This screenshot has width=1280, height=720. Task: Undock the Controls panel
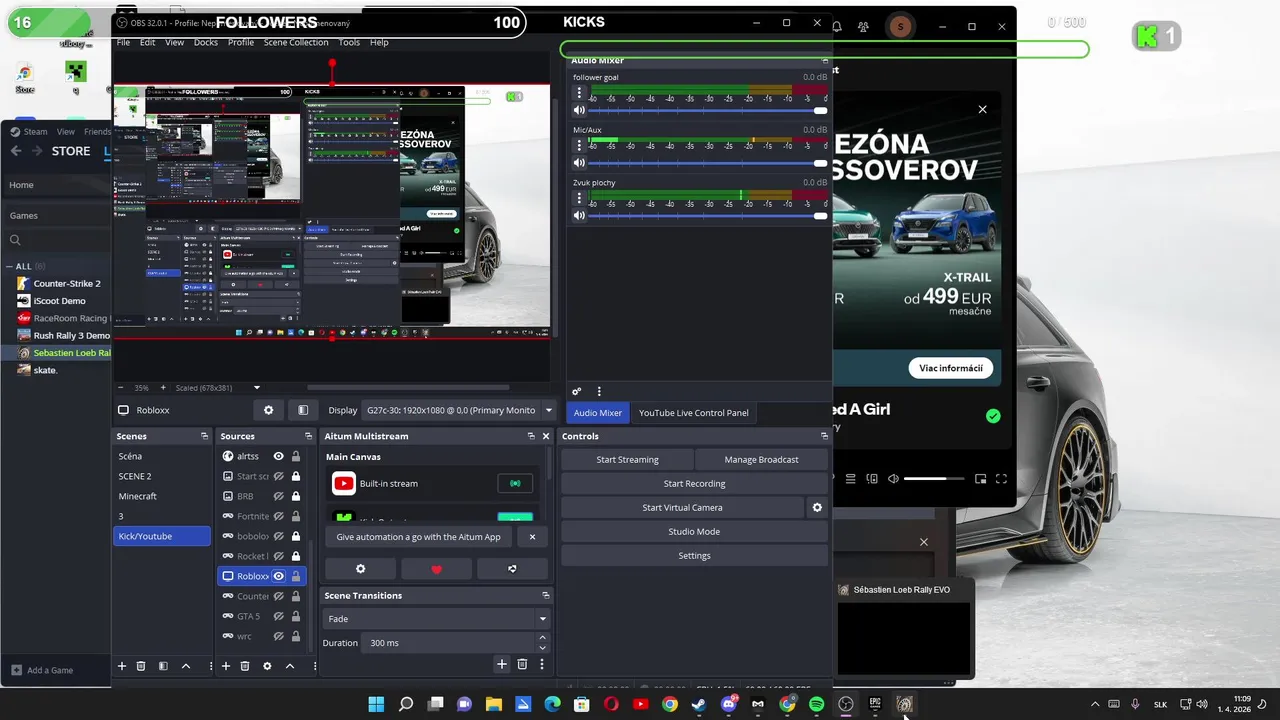pyautogui.click(x=824, y=436)
